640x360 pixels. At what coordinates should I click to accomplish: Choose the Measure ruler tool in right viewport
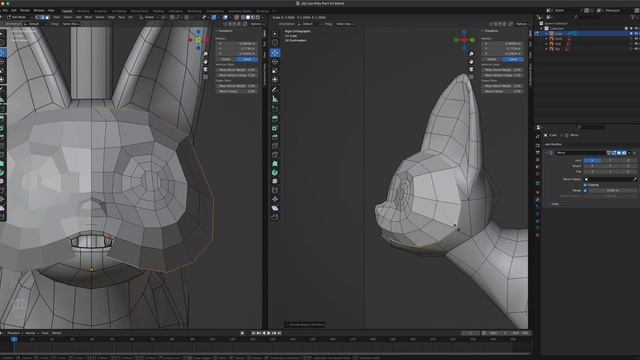point(275,99)
